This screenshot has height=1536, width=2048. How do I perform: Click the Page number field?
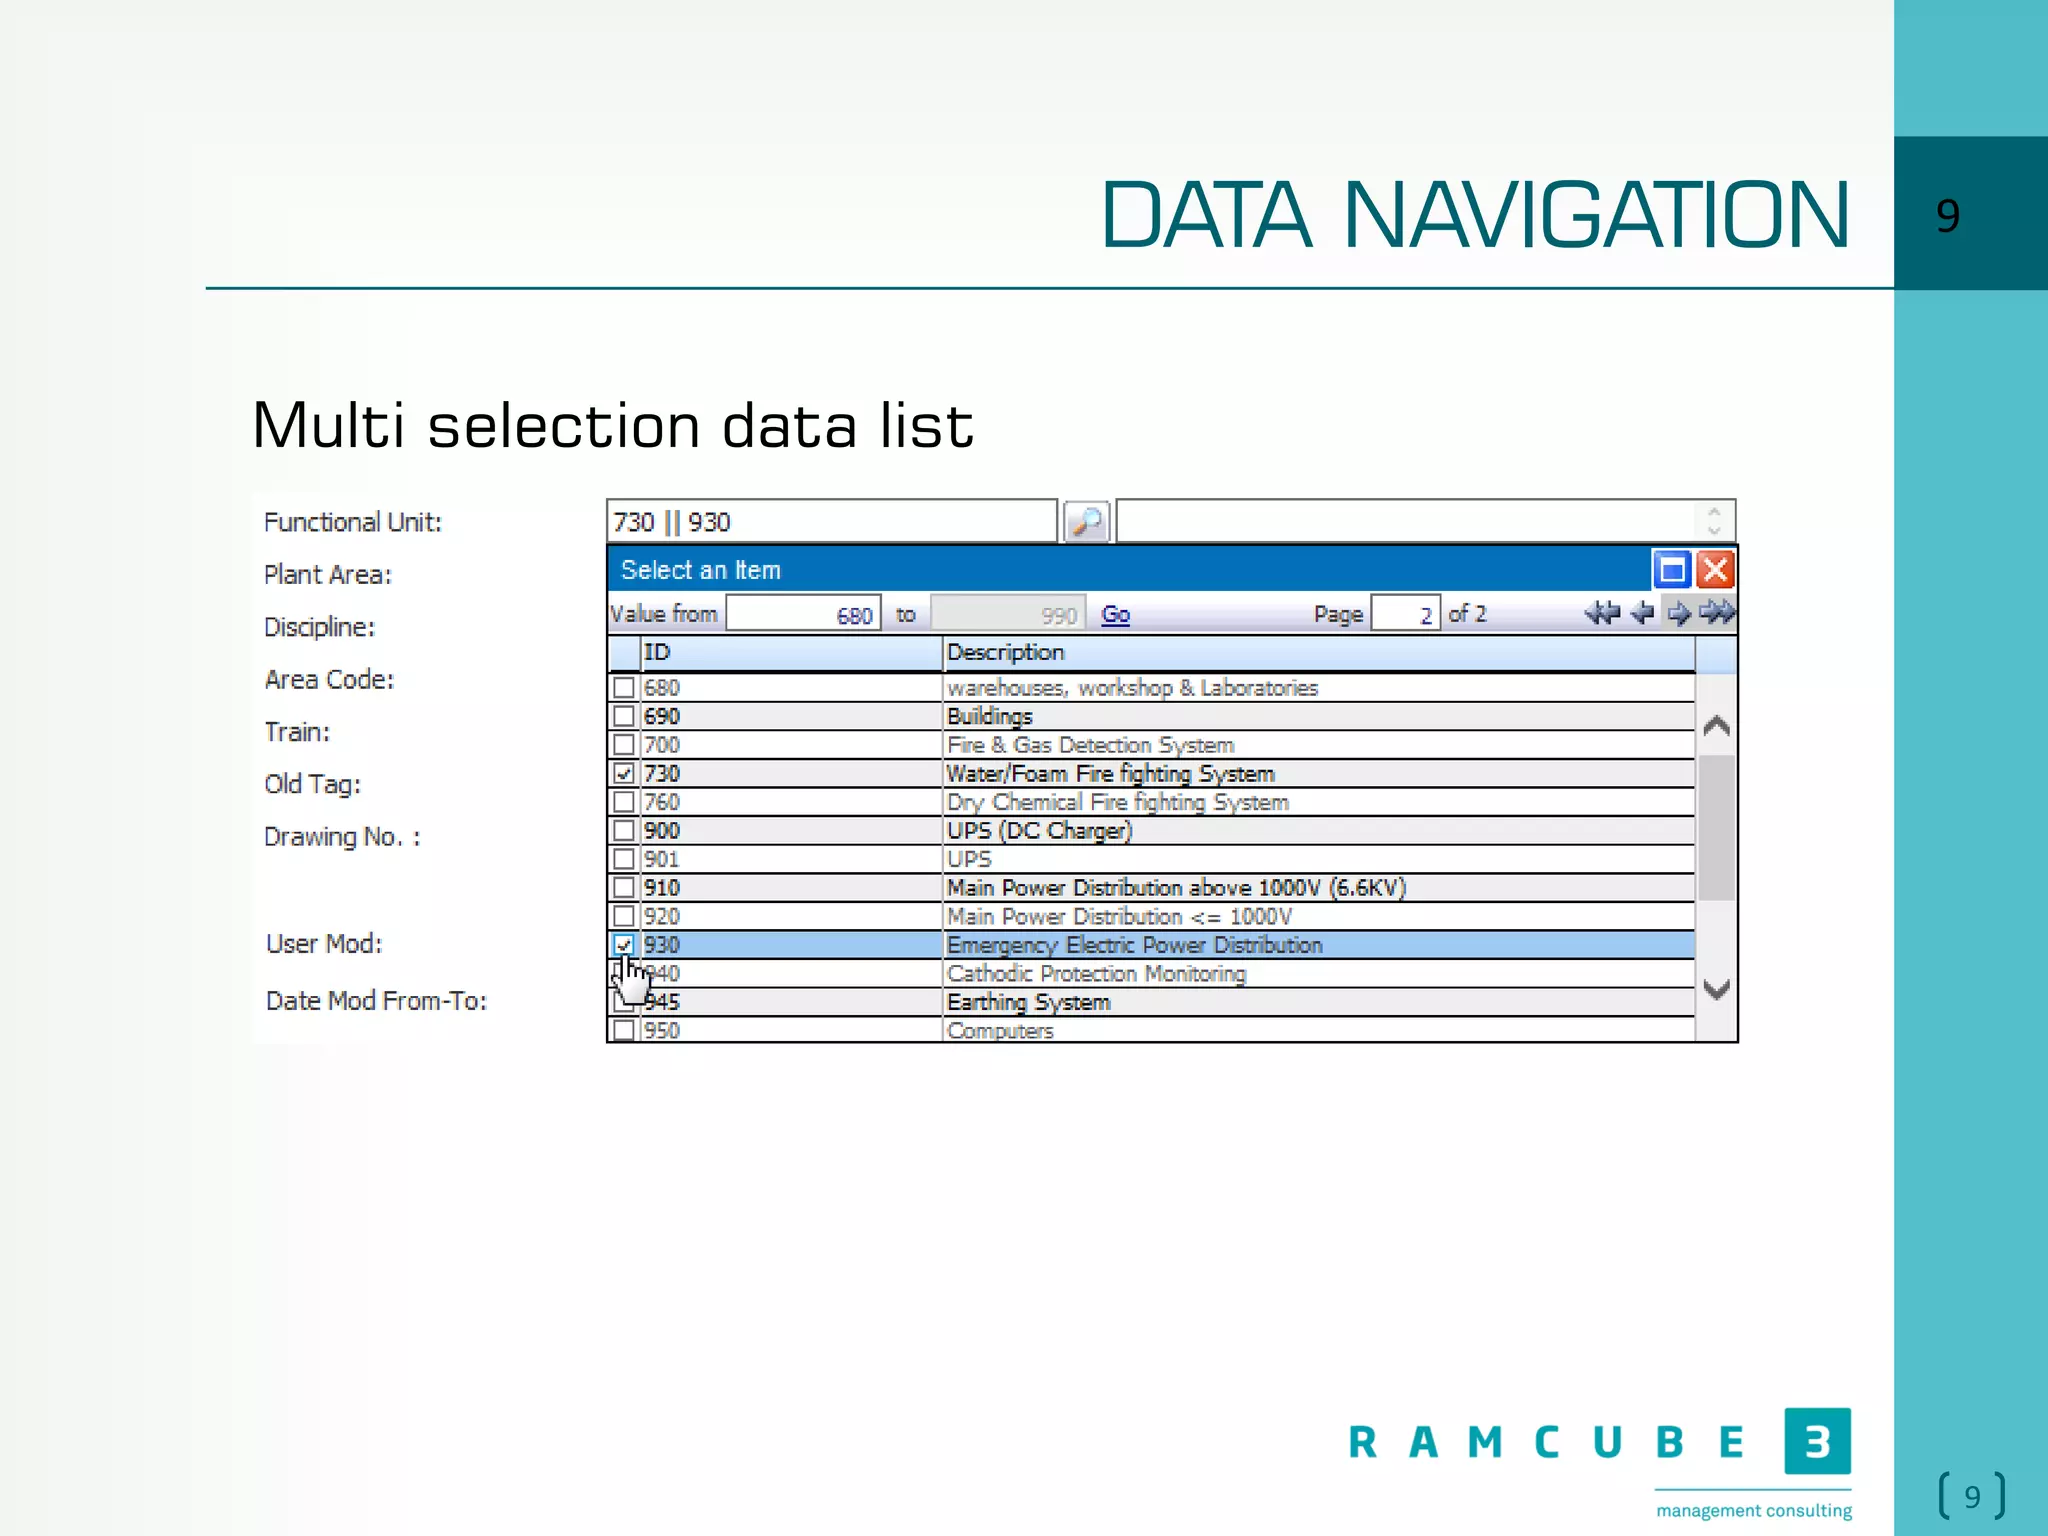pyautogui.click(x=1405, y=613)
